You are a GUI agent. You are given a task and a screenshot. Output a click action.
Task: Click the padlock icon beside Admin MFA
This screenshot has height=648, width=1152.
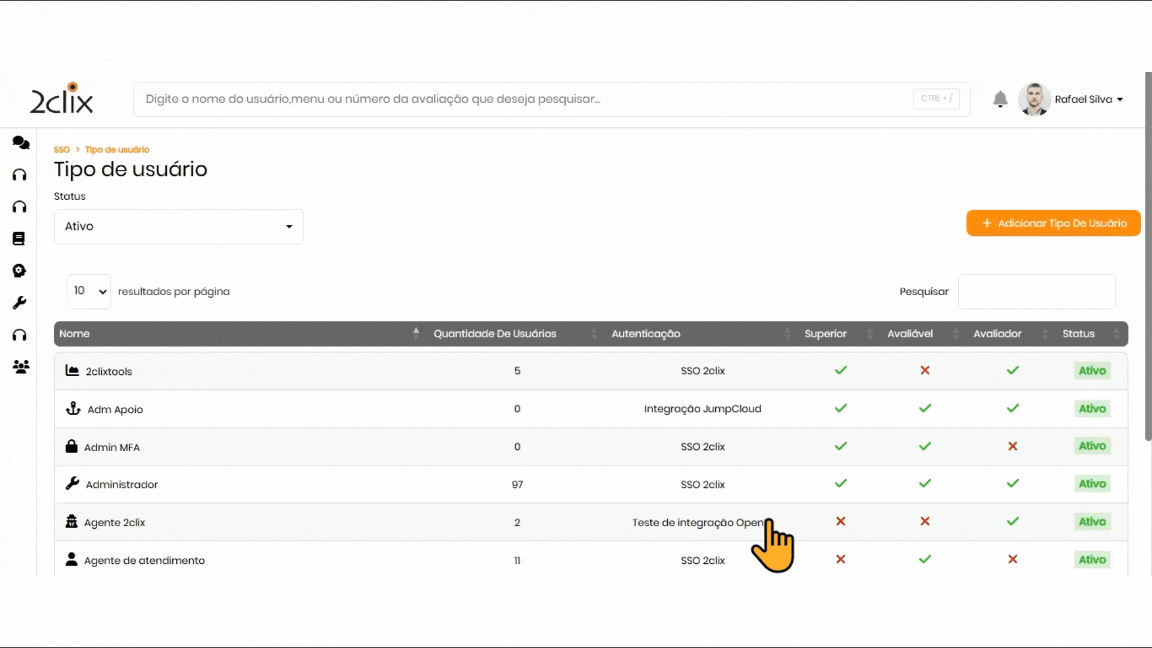[x=71, y=447]
